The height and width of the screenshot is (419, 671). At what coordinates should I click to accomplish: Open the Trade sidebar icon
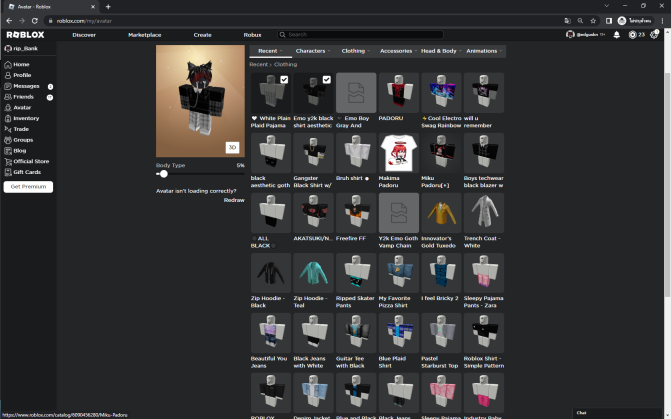click(8, 129)
